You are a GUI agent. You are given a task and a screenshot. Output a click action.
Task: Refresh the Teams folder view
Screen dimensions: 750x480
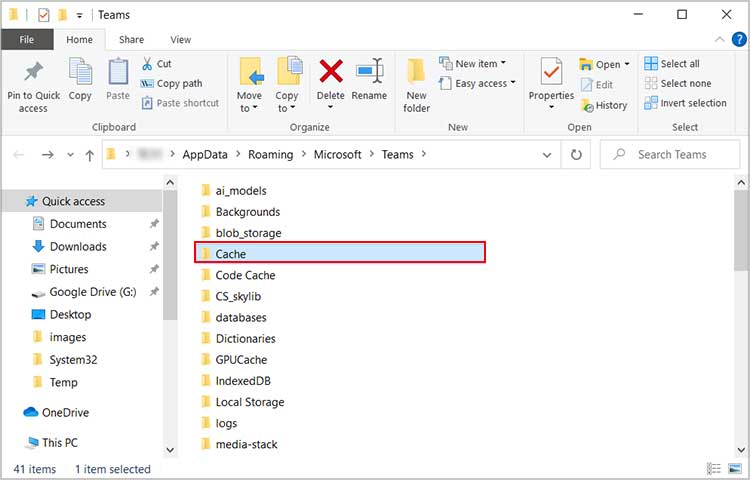point(576,154)
